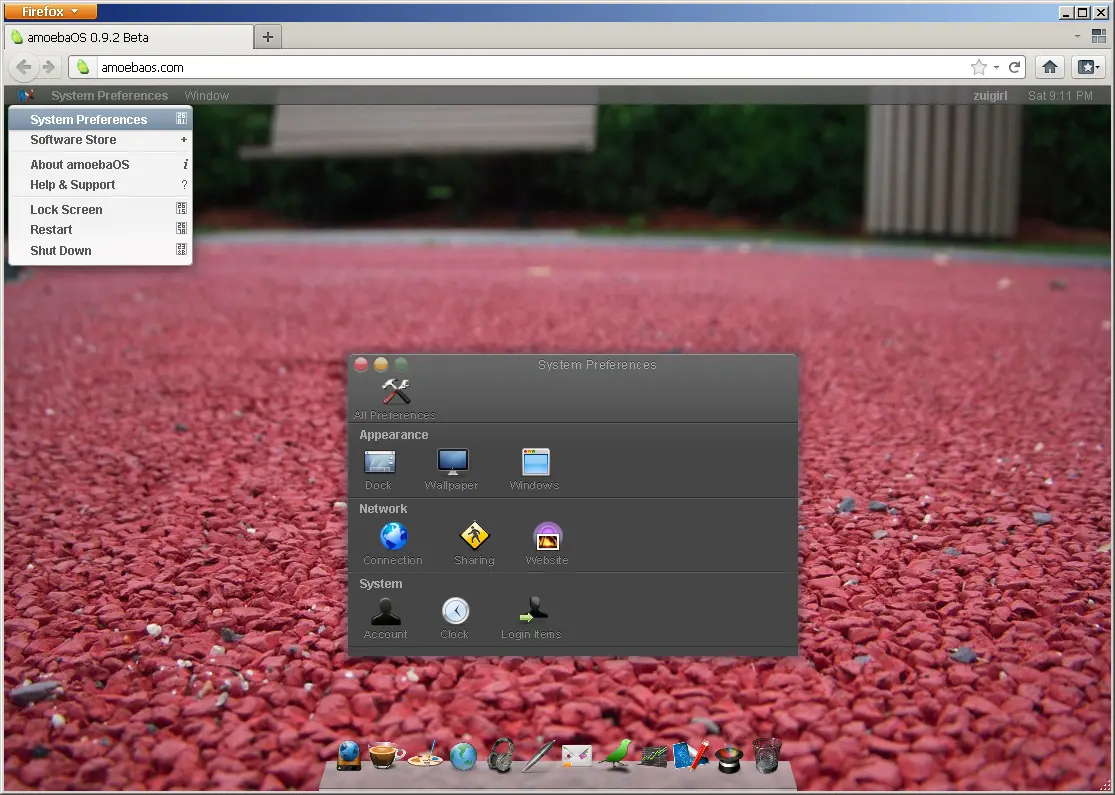The width and height of the screenshot is (1115, 795).
Task: Select Software Store from the menu
Action: click(x=73, y=140)
